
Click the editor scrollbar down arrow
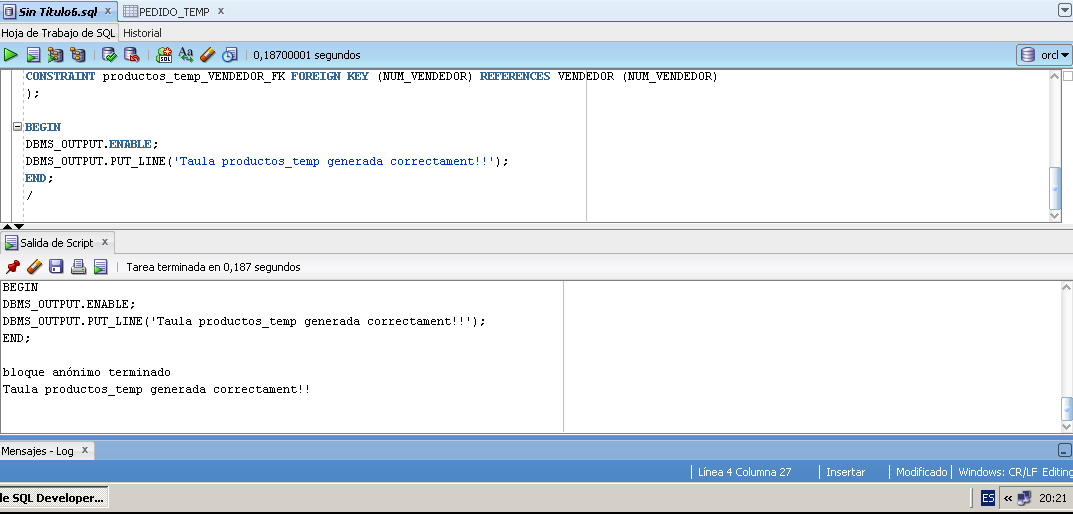pos(1055,216)
